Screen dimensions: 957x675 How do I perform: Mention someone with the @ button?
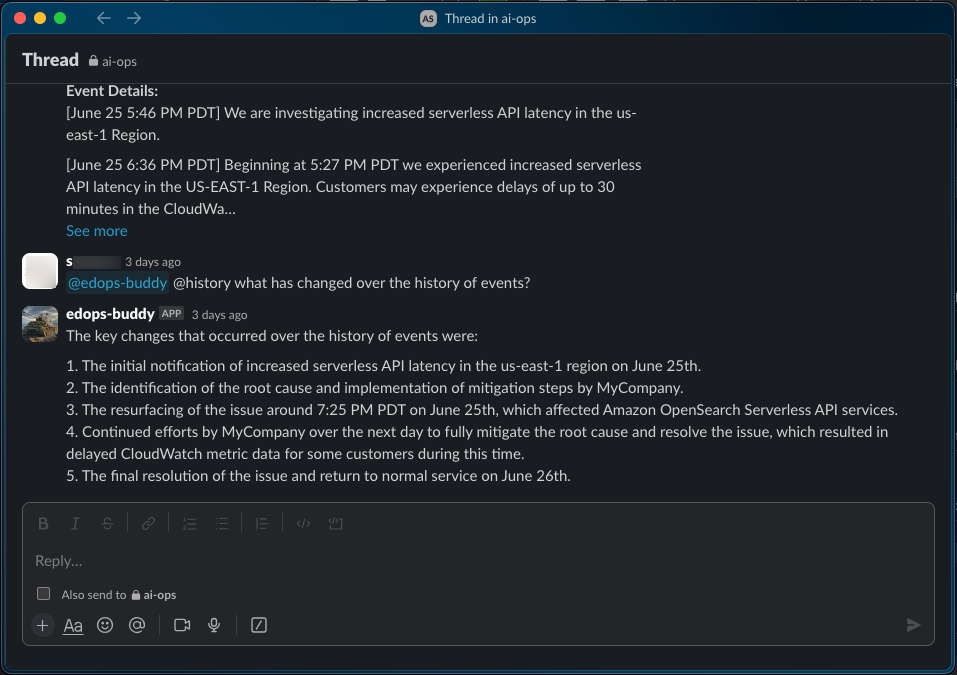click(x=137, y=626)
